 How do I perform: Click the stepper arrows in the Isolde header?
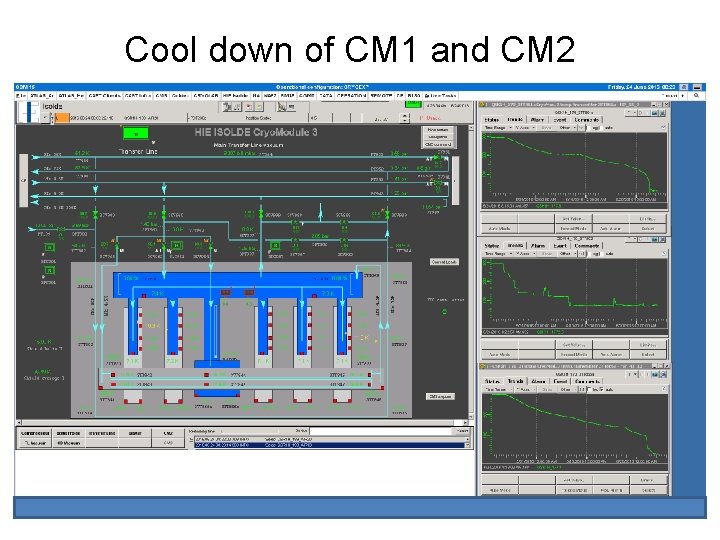pos(405,118)
